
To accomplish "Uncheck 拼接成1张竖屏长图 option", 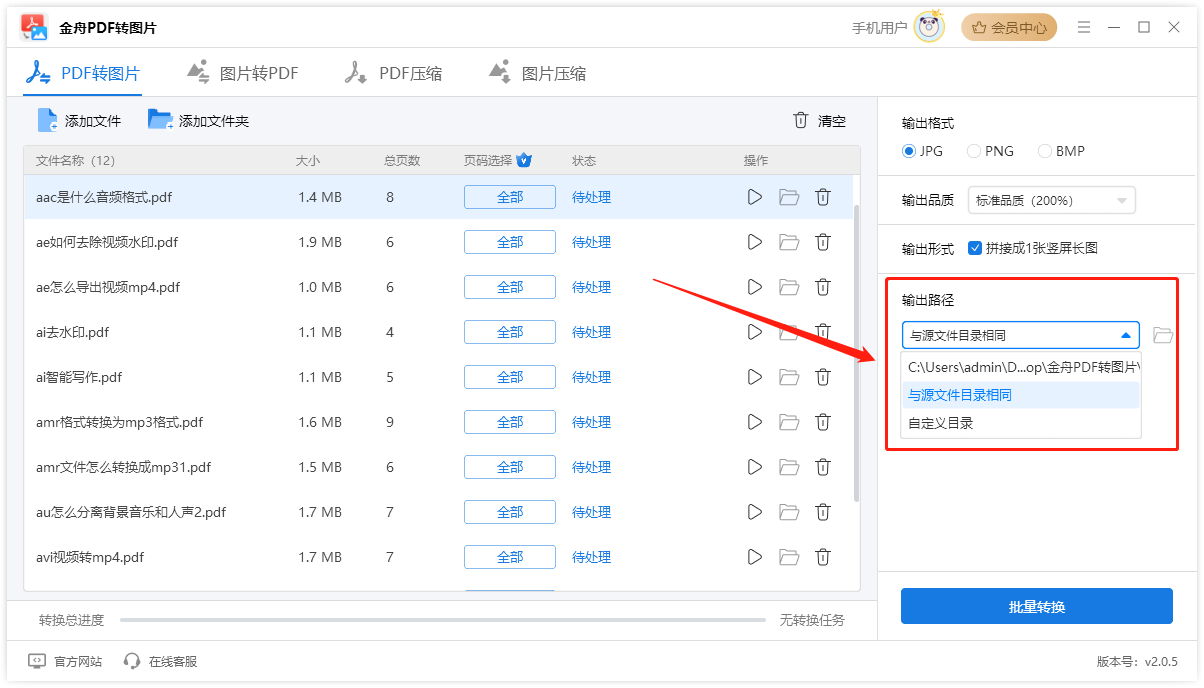I will click(x=975, y=248).
